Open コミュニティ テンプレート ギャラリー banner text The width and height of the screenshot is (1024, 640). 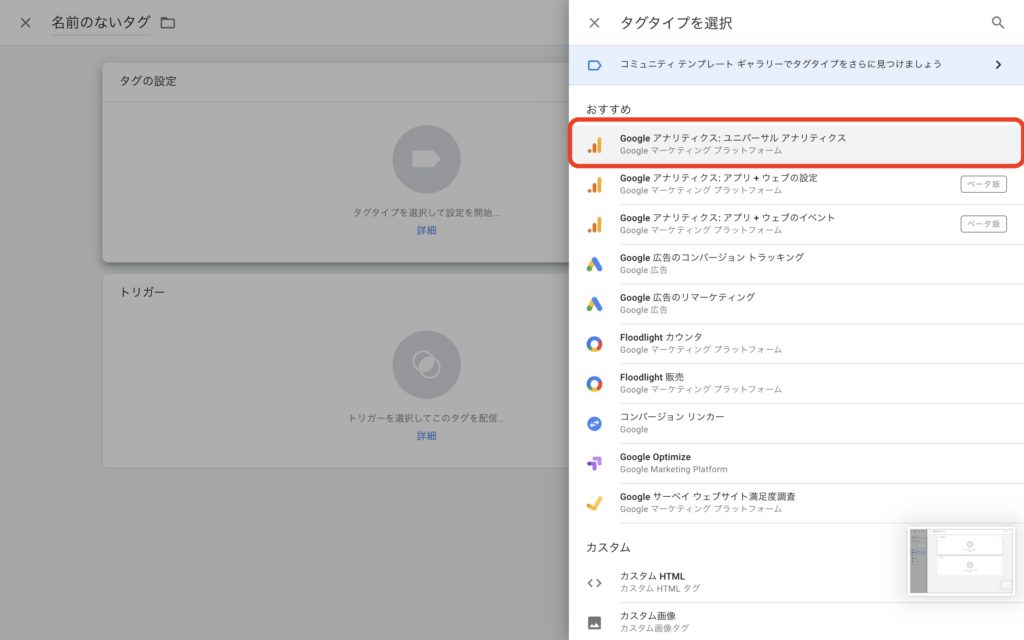point(780,64)
